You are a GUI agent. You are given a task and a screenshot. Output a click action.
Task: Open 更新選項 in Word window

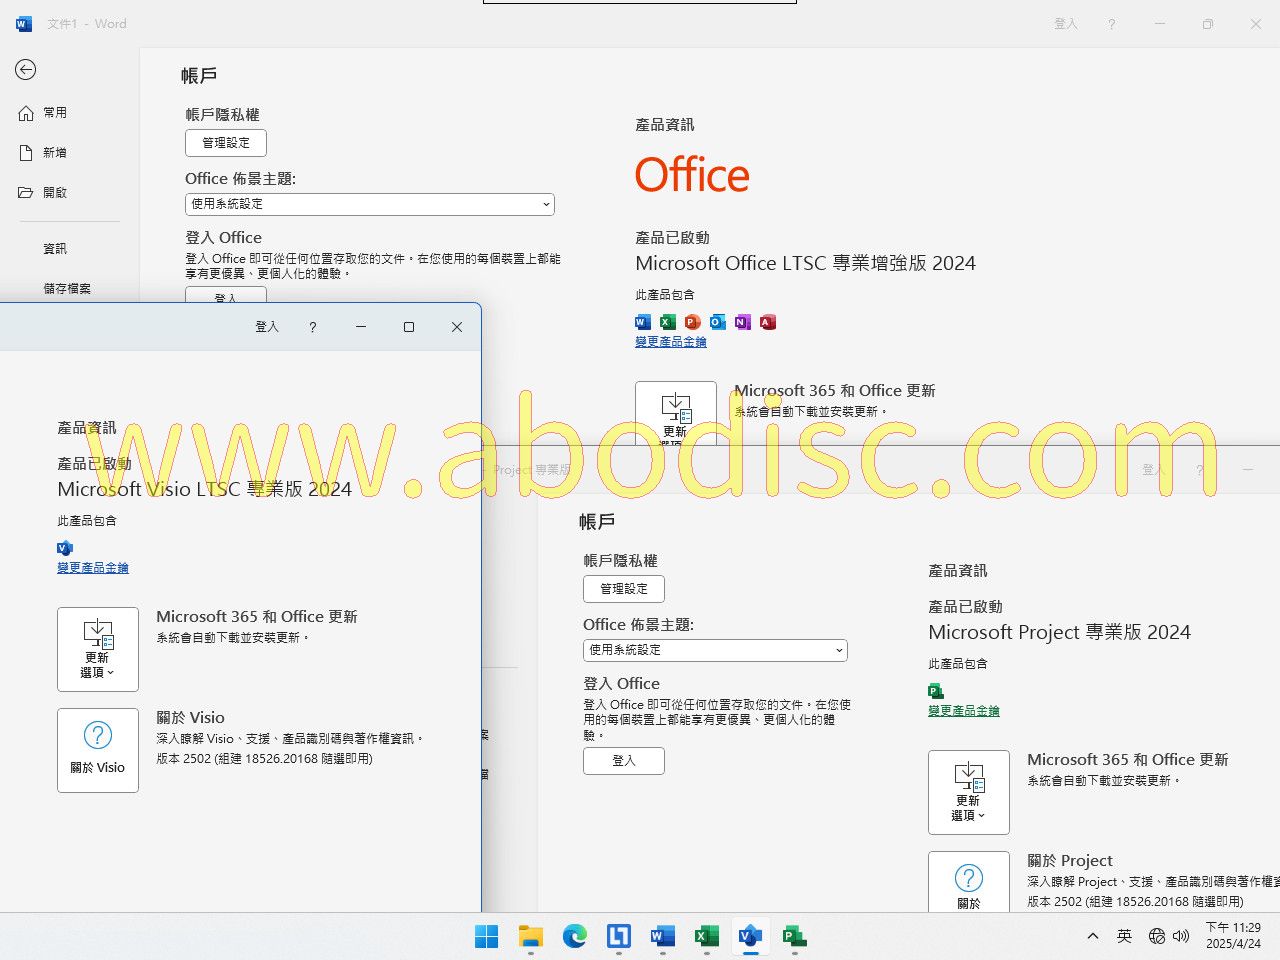pyautogui.click(x=676, y=413)
